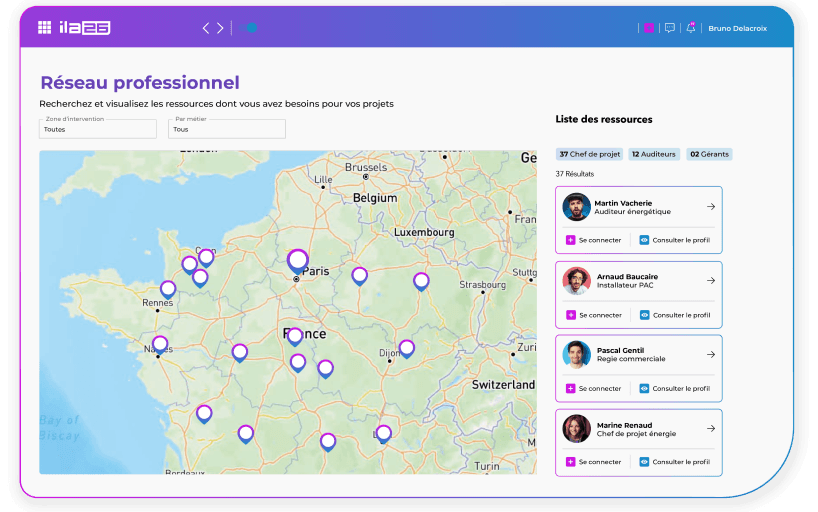This screenshot has width=818, height=512.
Task: View Marine Renaud's profile
Action: (675, 462)
